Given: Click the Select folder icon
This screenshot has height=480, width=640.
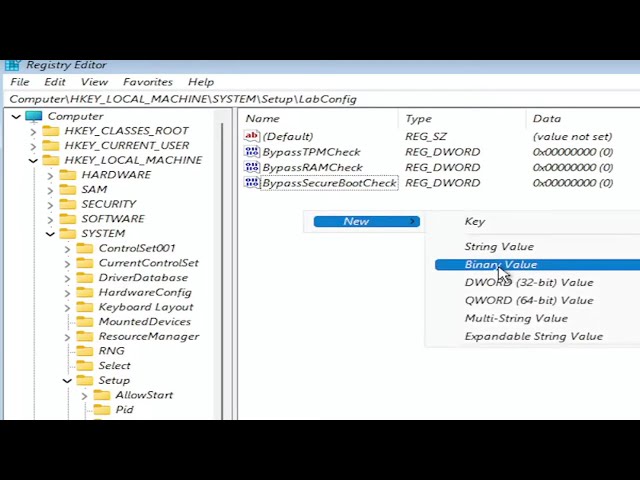Looking at the screenshot, I should tap(85, 366).
